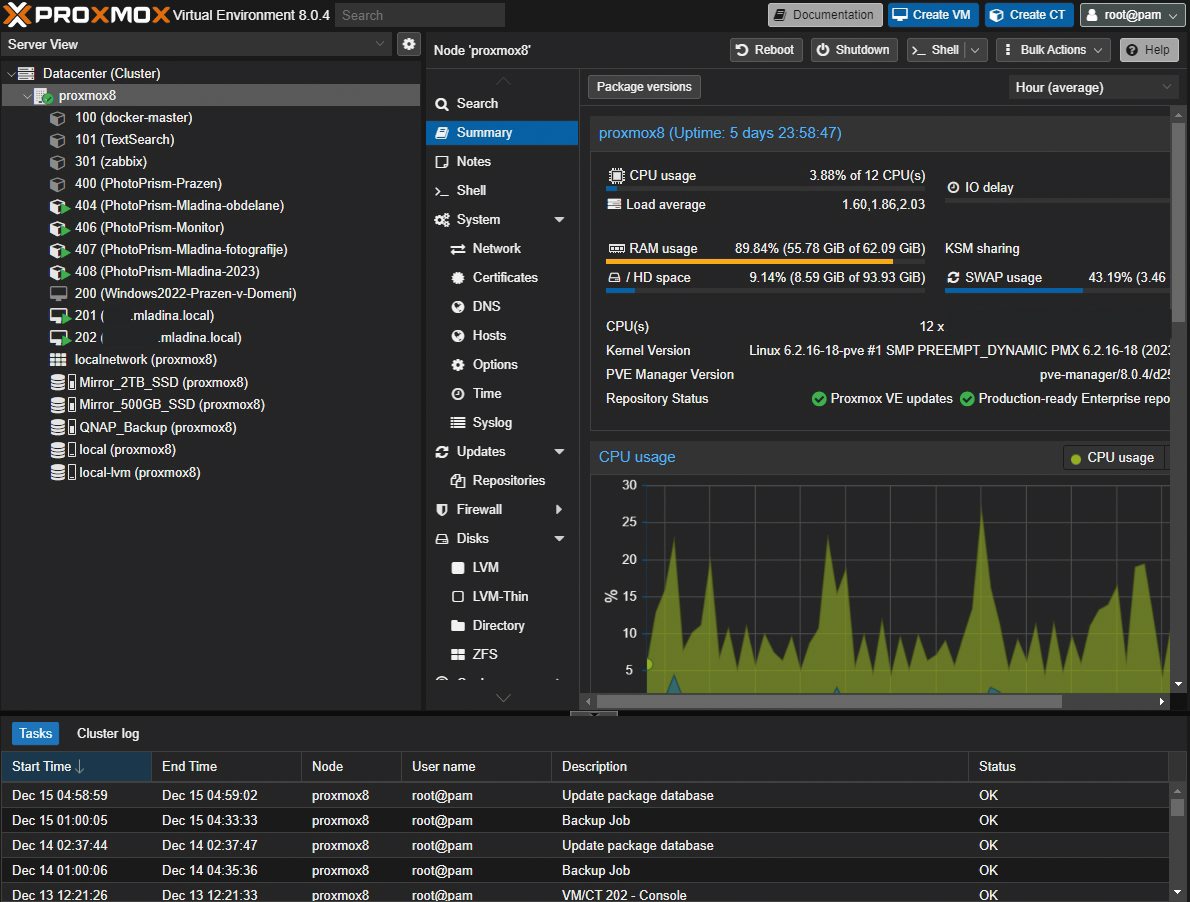Click container icon of 408 (PhotoPrism-Mladina-2023)
Viewport: 1190px width, 902px height.
pyautogui.click(x=58, y=272)
